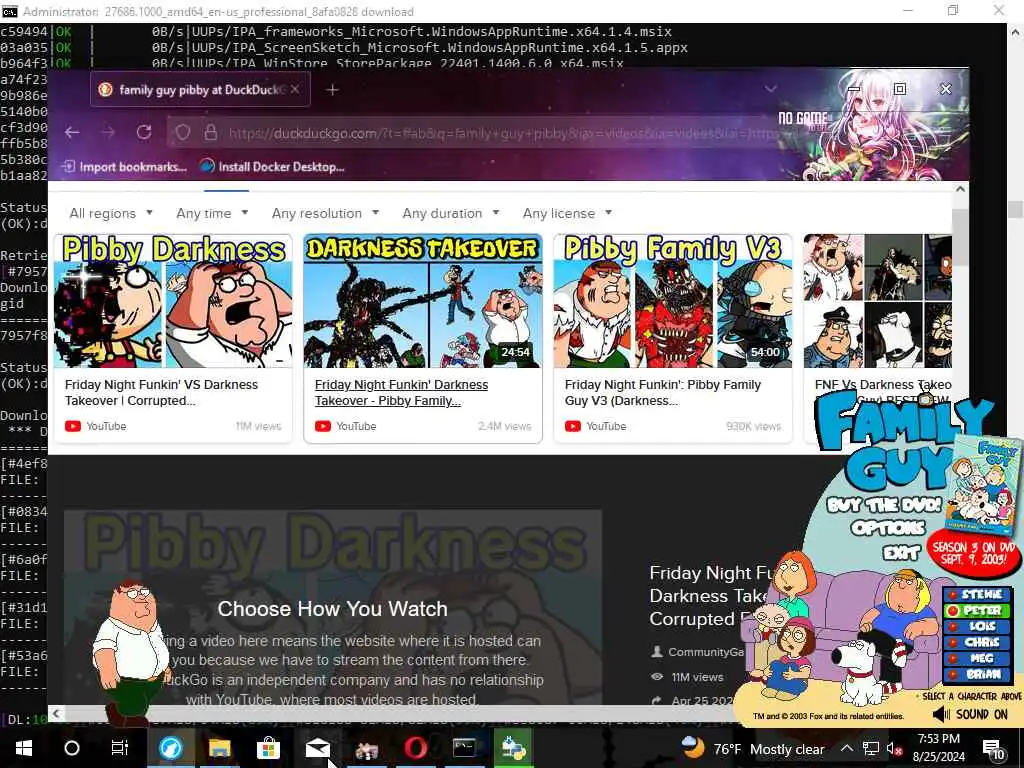
Task: Open the 76°F Mostly clear weather widget
Action: 752,748
